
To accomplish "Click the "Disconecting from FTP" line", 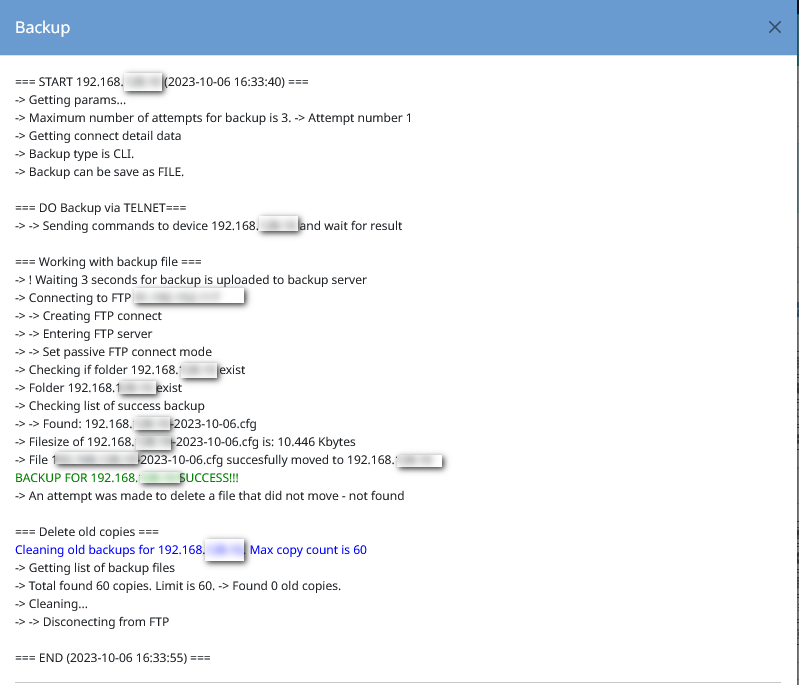I will click(x=92, y=622).
